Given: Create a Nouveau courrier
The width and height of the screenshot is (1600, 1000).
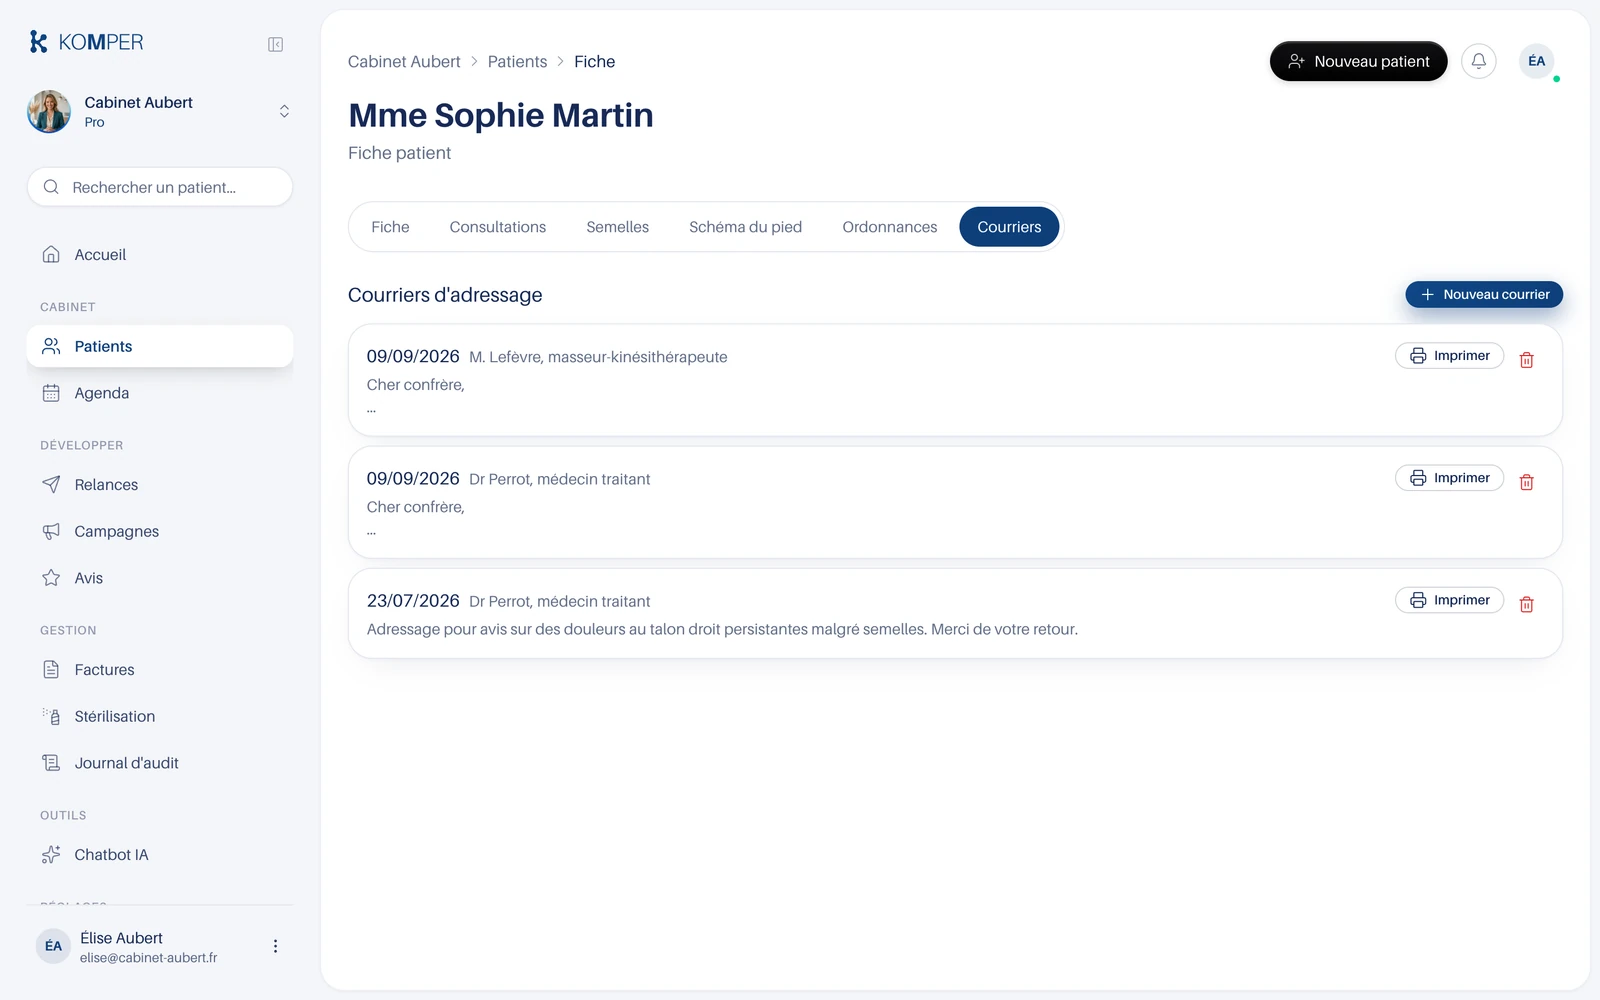Looking at the screenshot, I should [1484, 294].
